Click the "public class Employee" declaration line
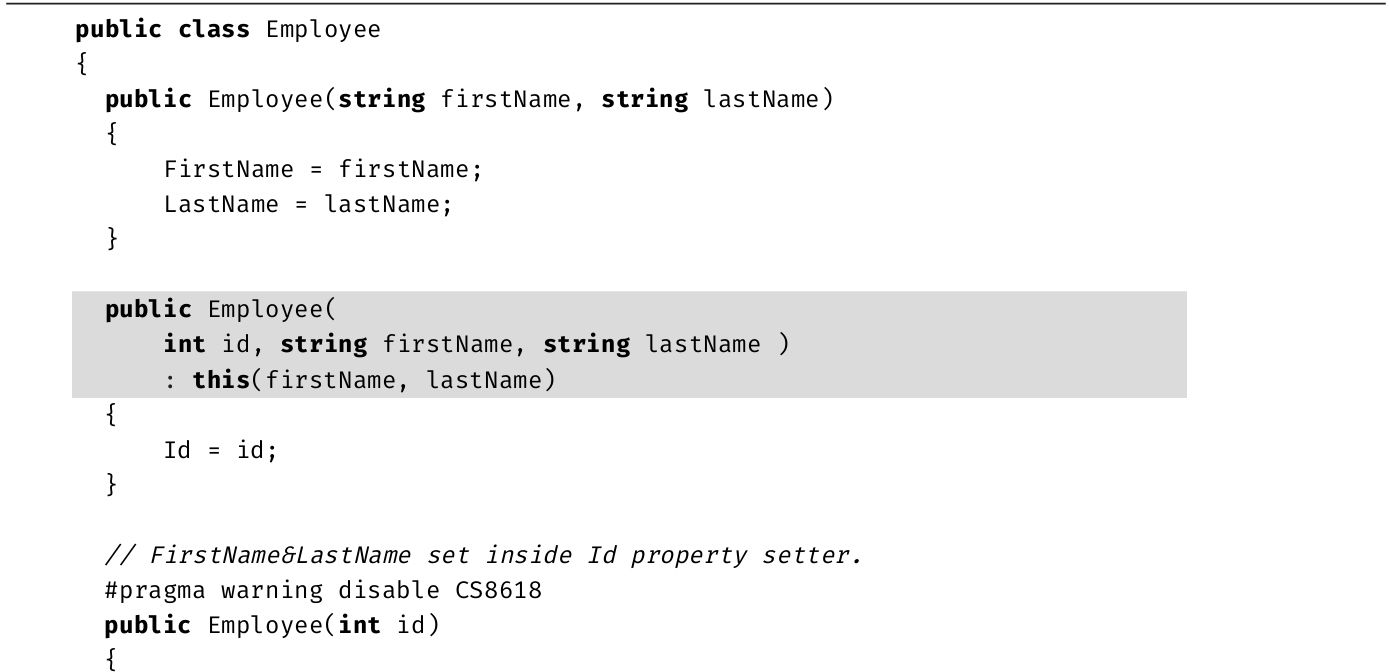The width and height of the screenshot is (1389, 672). pos(228,29)
